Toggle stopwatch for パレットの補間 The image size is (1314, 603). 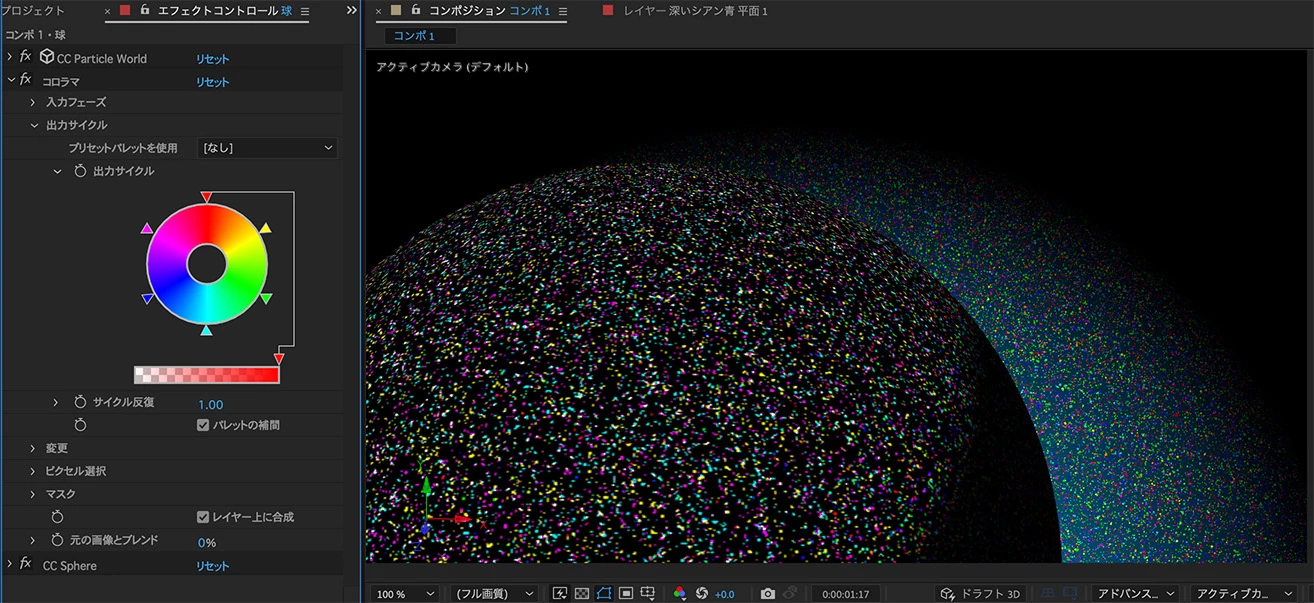(81, 425)
